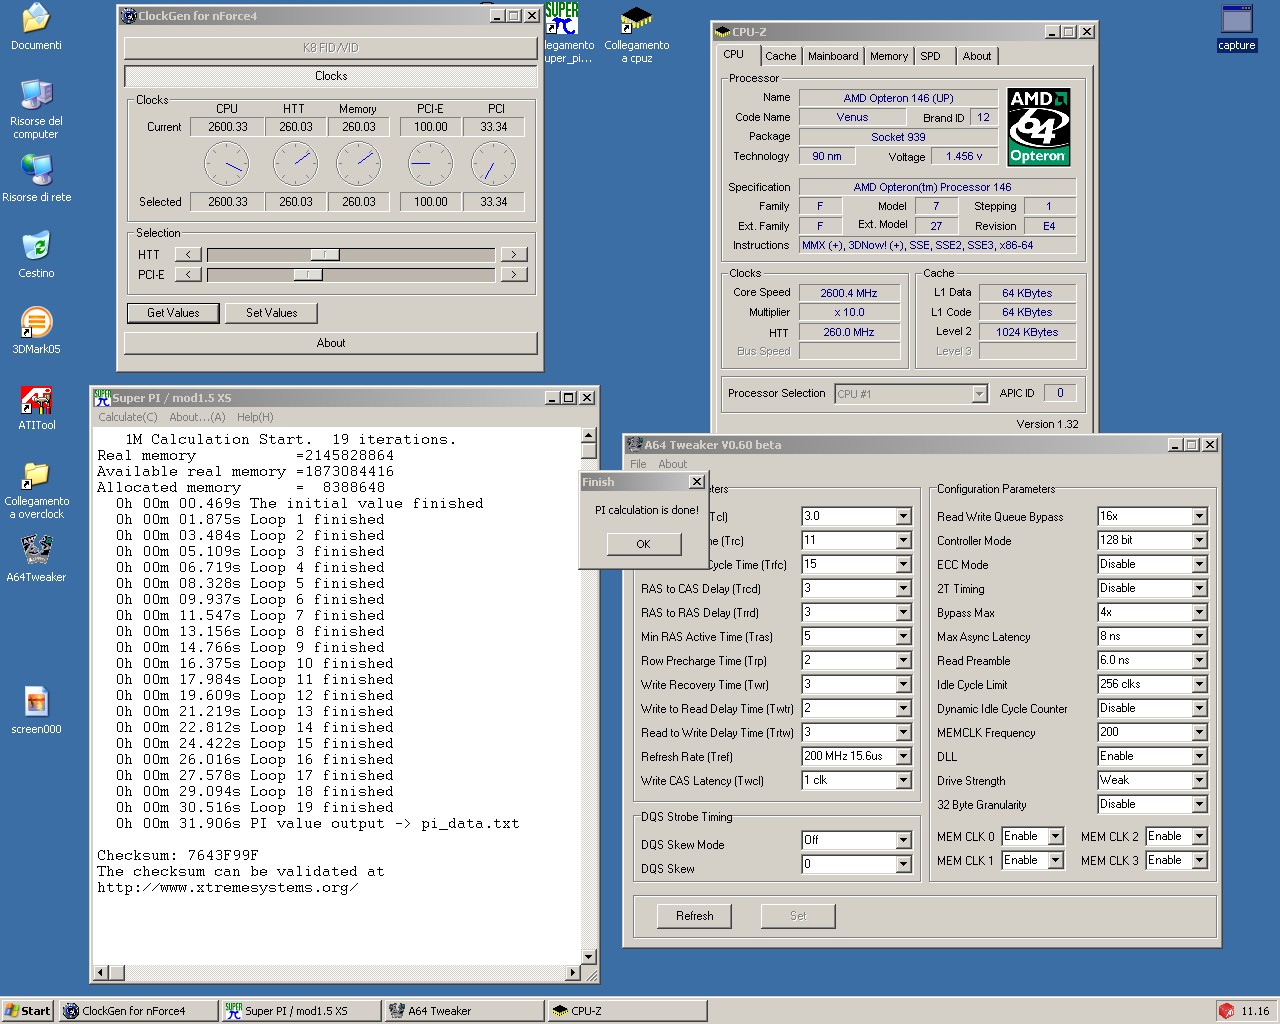This screenshot has width=1280, height=1024.
Task: Open the File menu in A64 Tweaker
Action: 638,464
